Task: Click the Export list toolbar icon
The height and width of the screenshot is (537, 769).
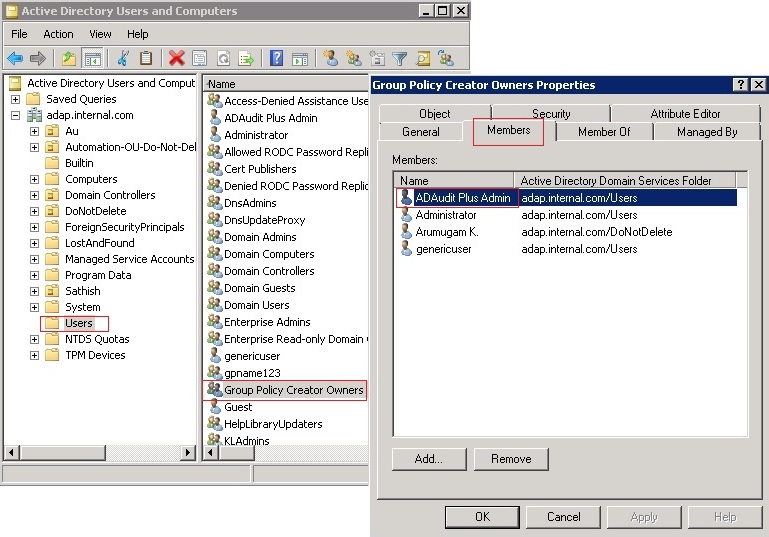Action: click(245, 59)
